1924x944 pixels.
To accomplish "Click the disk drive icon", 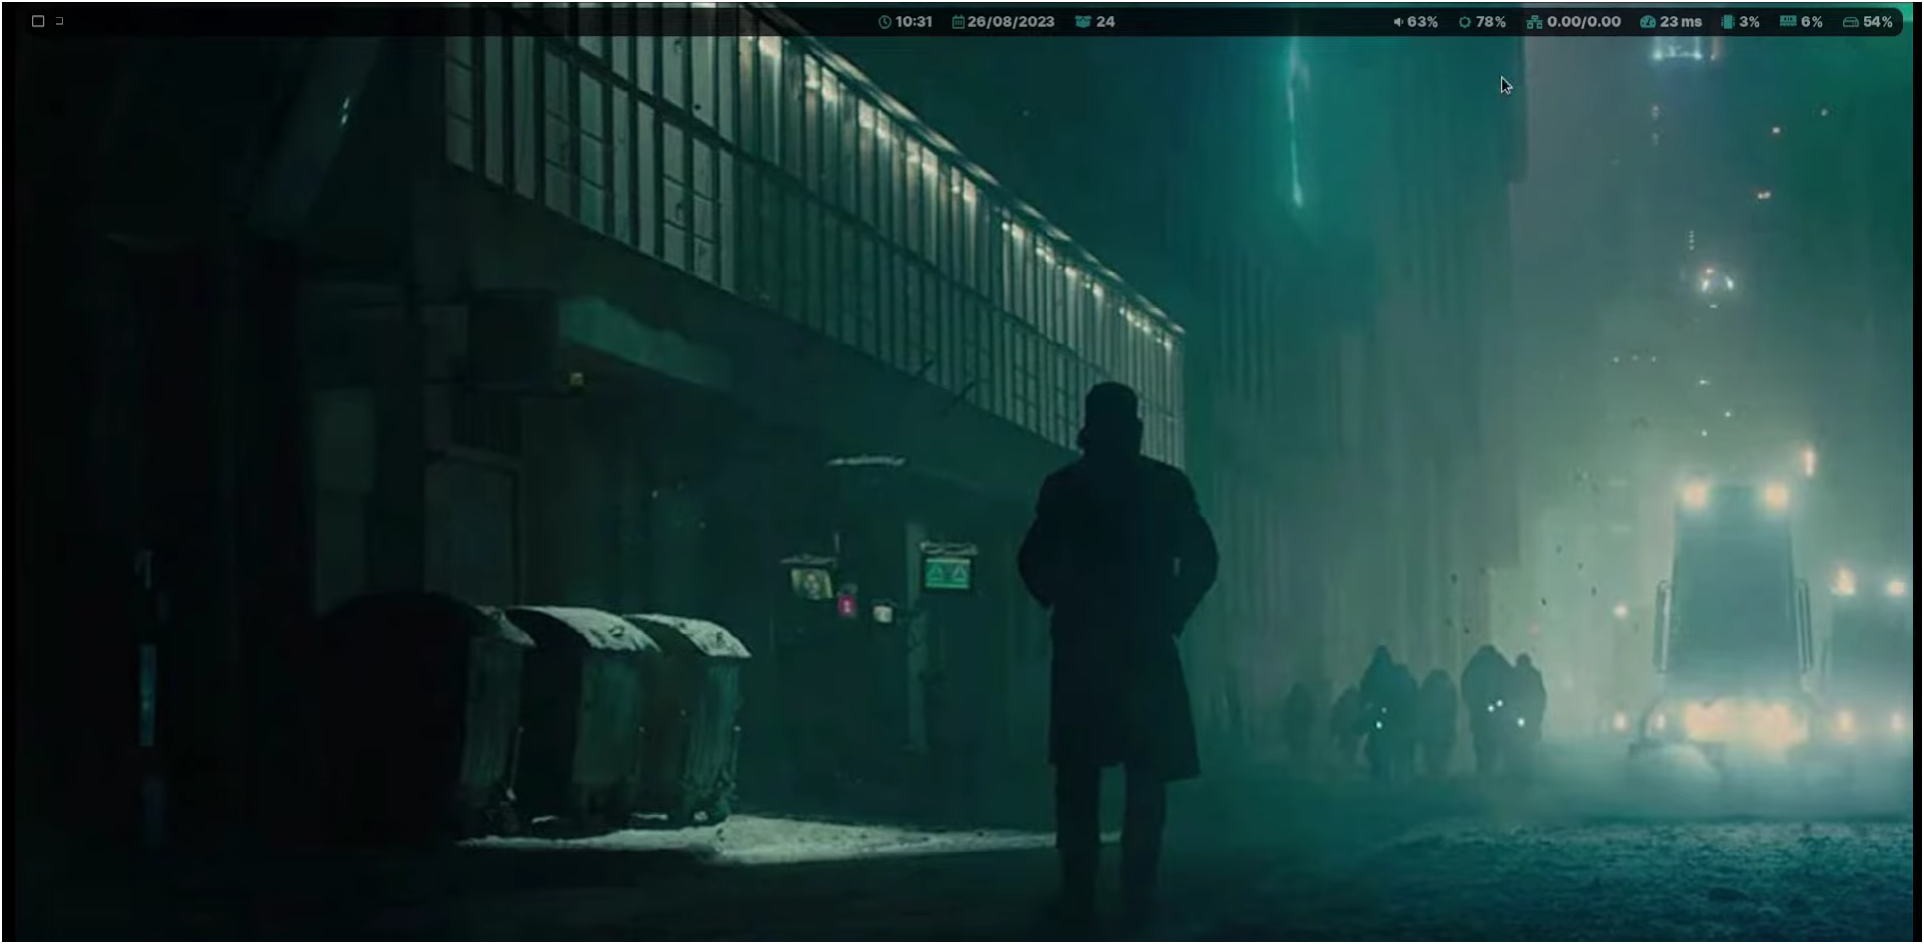I will point(1850,22).
